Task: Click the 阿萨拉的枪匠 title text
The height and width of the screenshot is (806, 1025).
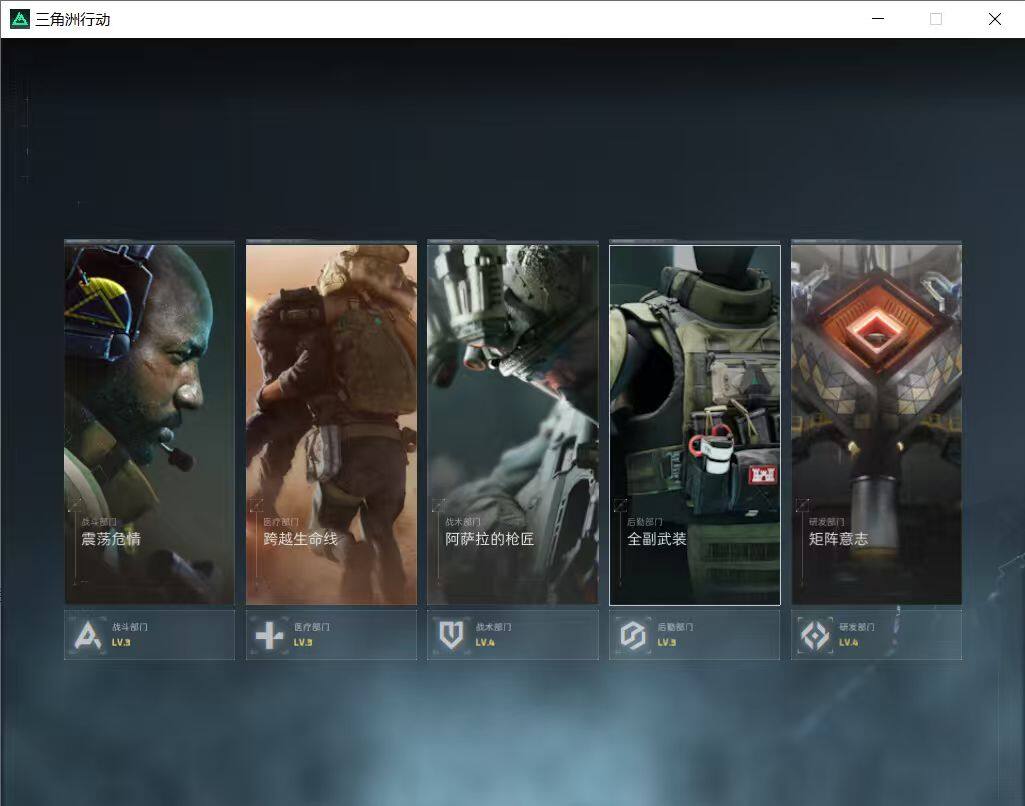Action: [x=490, y=539]
